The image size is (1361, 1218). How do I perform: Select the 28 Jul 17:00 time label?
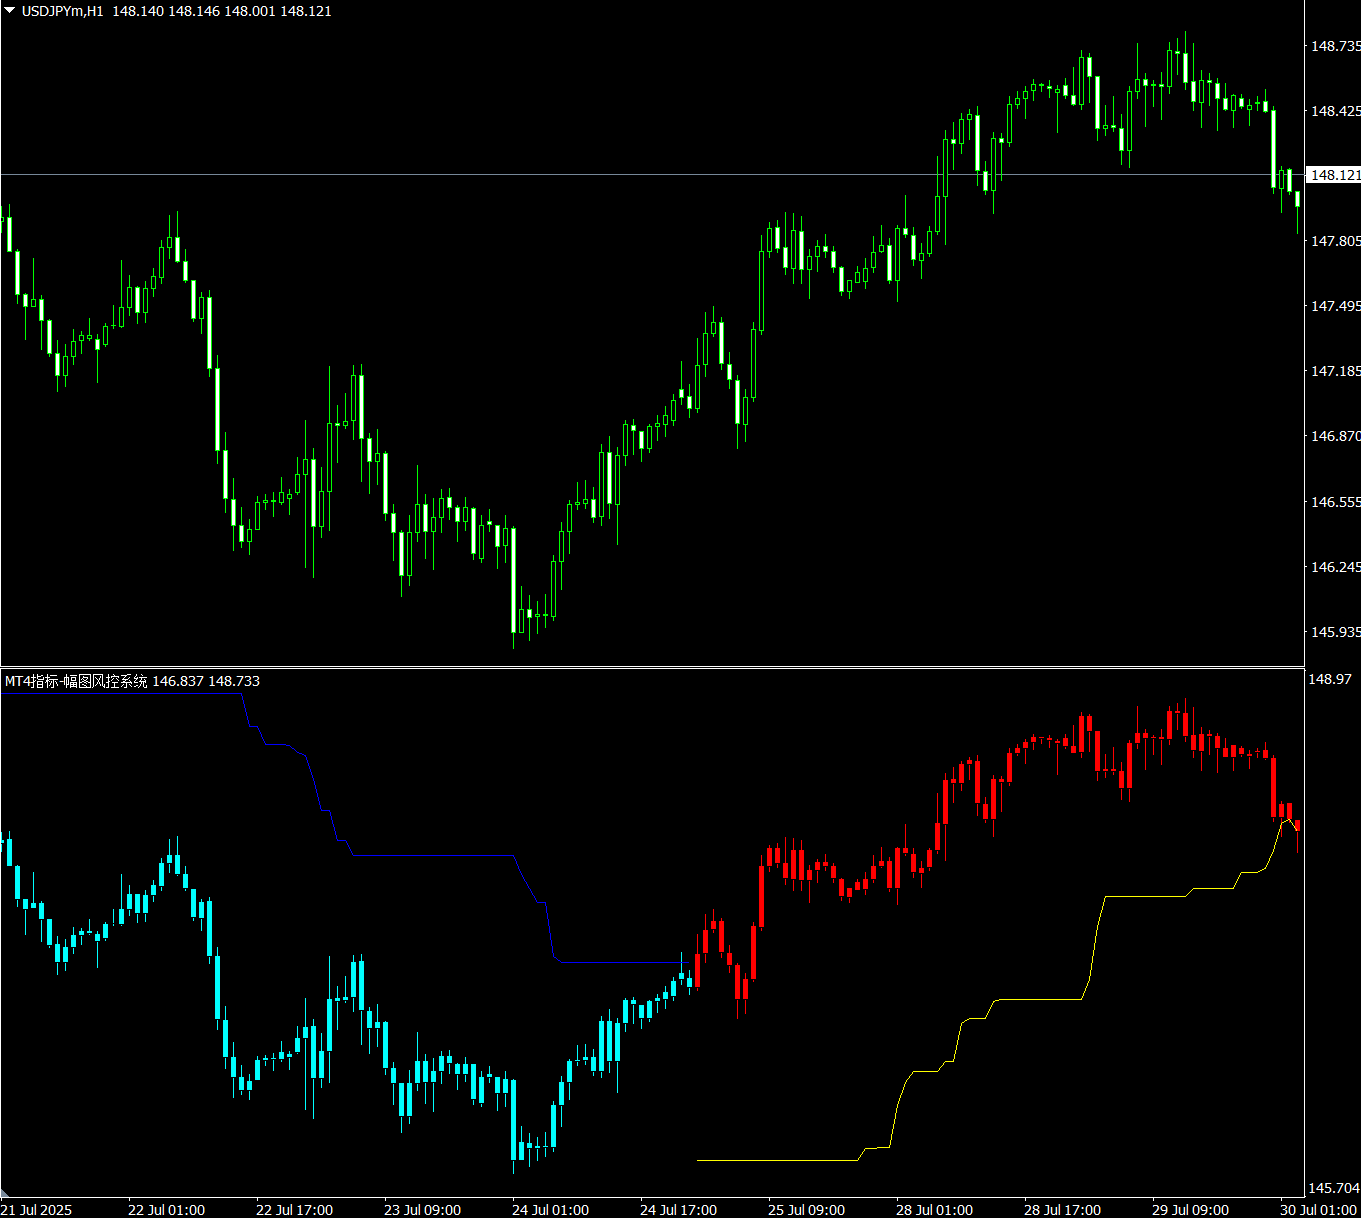[x=1062, y=1210]
